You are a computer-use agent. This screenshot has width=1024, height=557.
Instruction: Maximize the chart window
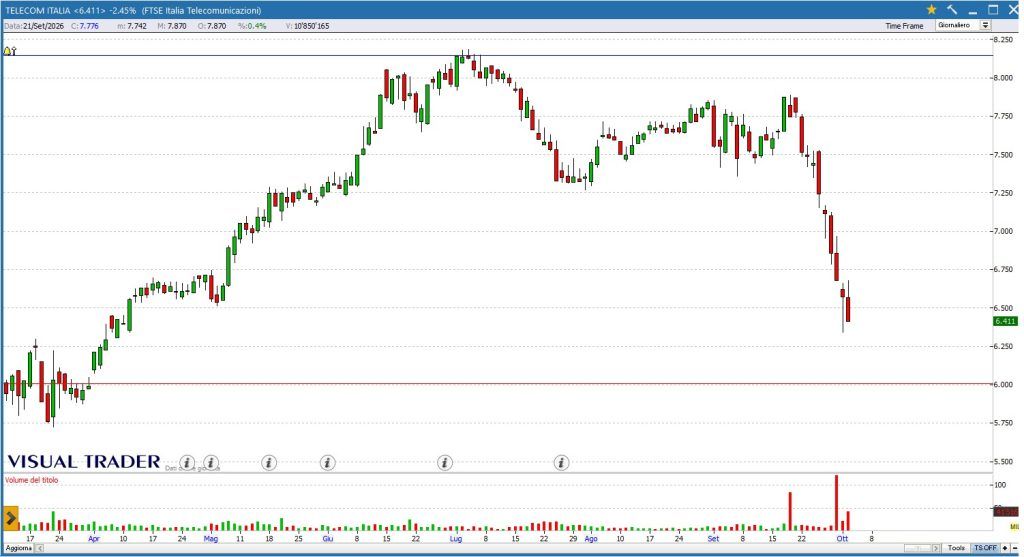(x=993, y=10)
